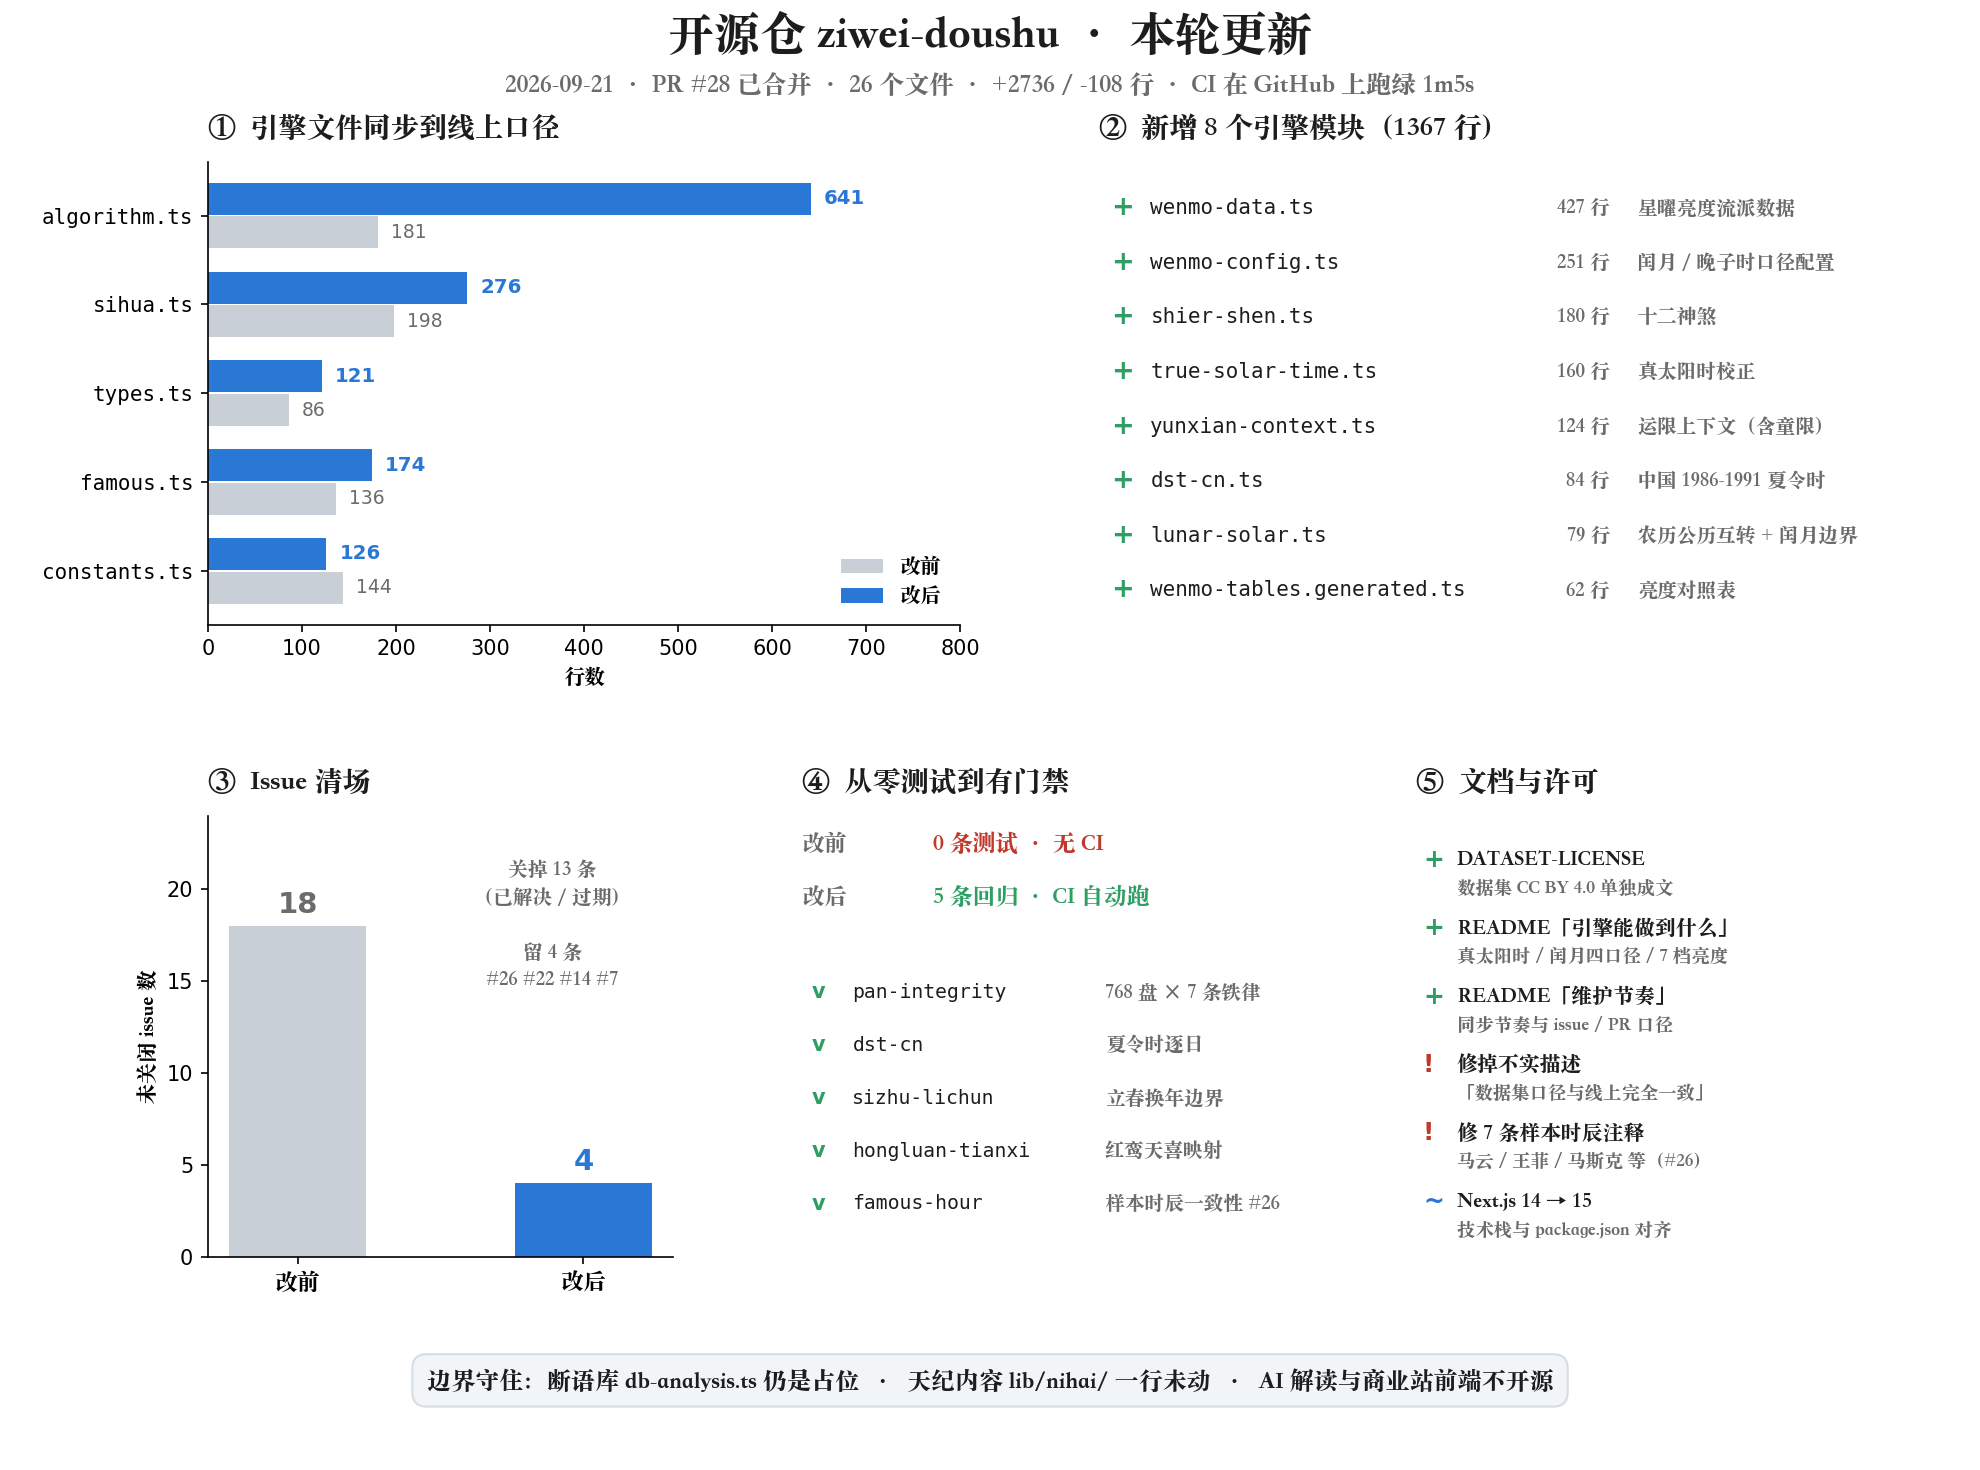The width and height of the screenshot is (1980, 1470).
Task: Click the famous.ts axis label
Action: tap(136, 483)
